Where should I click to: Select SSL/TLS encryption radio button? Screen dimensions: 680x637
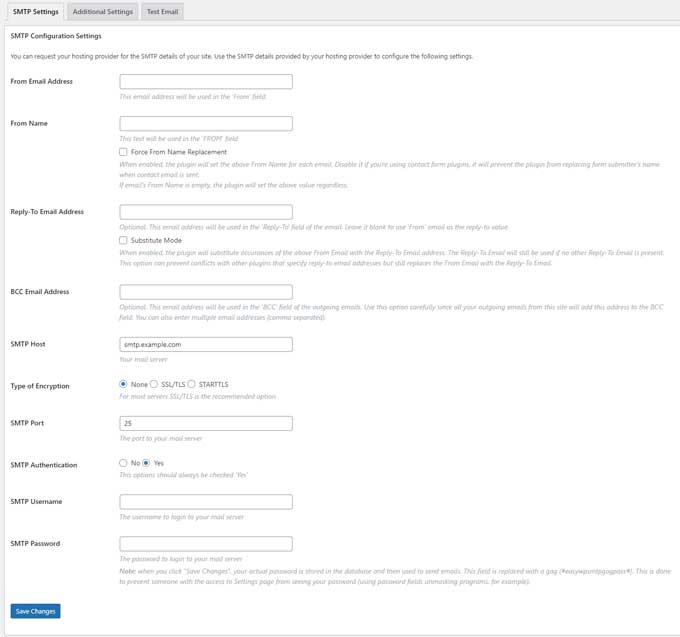(154, 384)
